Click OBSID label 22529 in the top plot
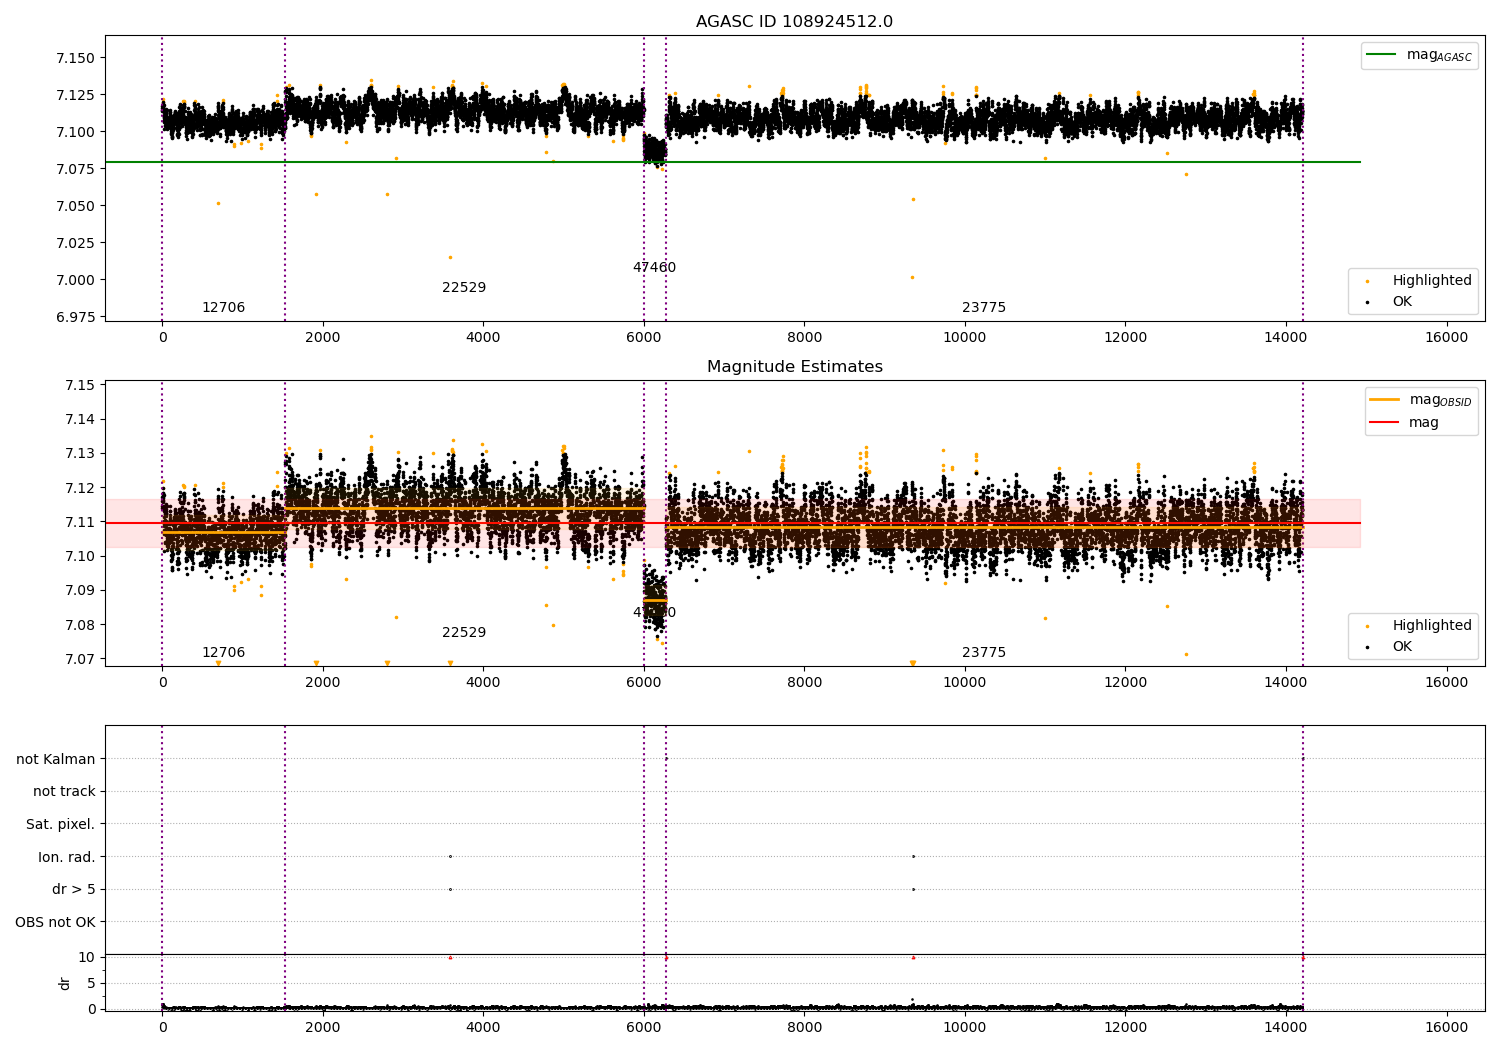This screenshot has height=1050, width=1500. pos(464,288)
